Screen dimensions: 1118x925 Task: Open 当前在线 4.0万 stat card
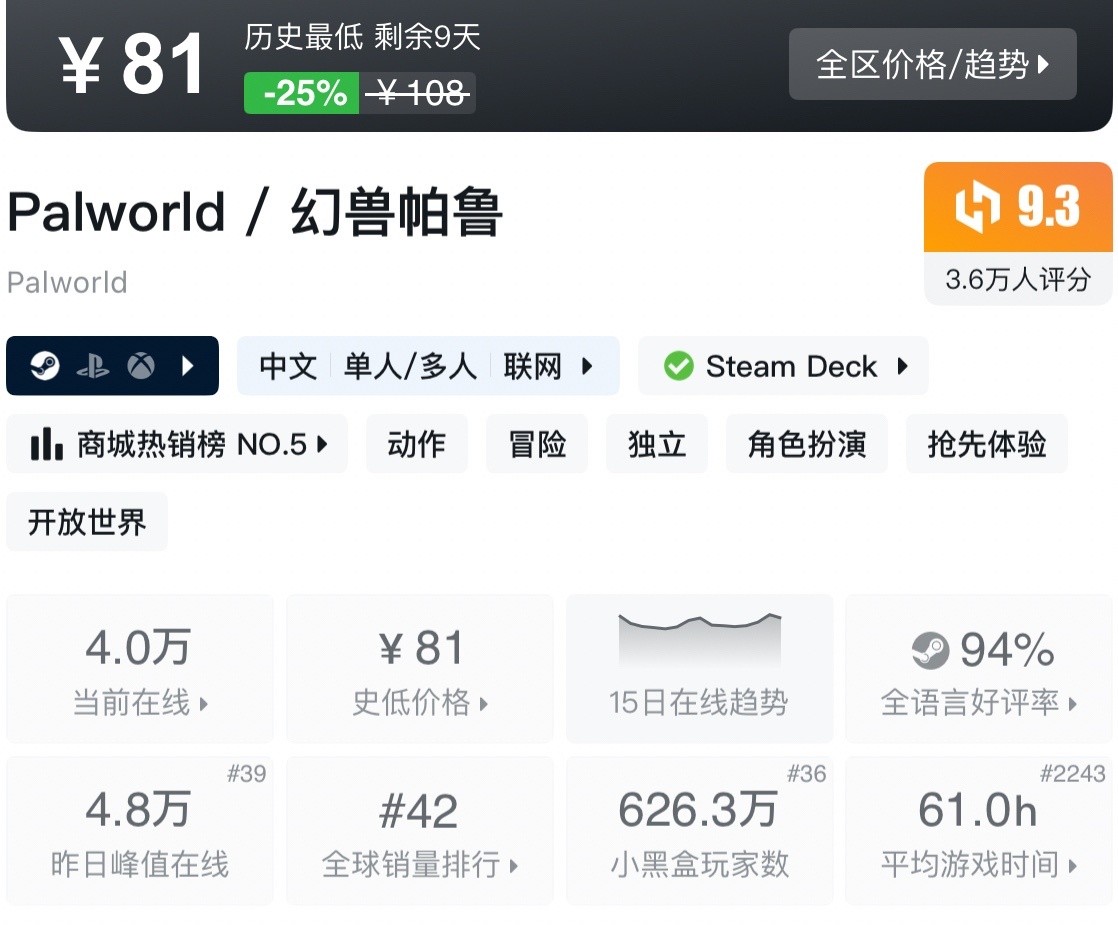140,669
